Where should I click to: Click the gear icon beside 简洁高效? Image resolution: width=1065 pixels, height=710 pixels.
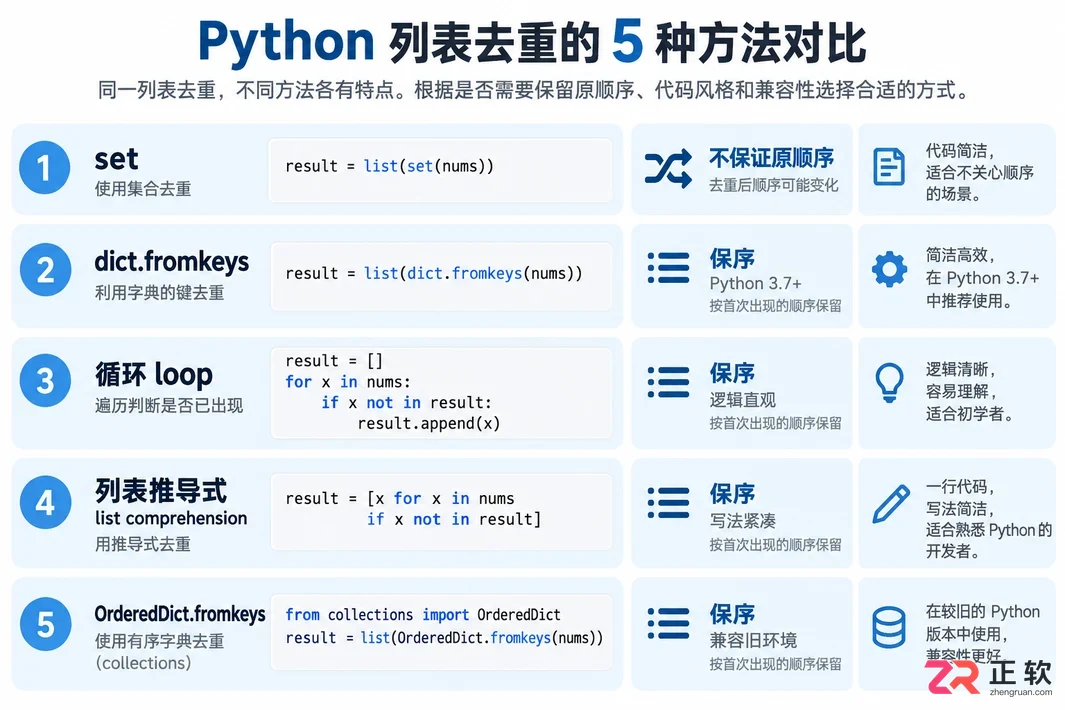tap(889, 269)
